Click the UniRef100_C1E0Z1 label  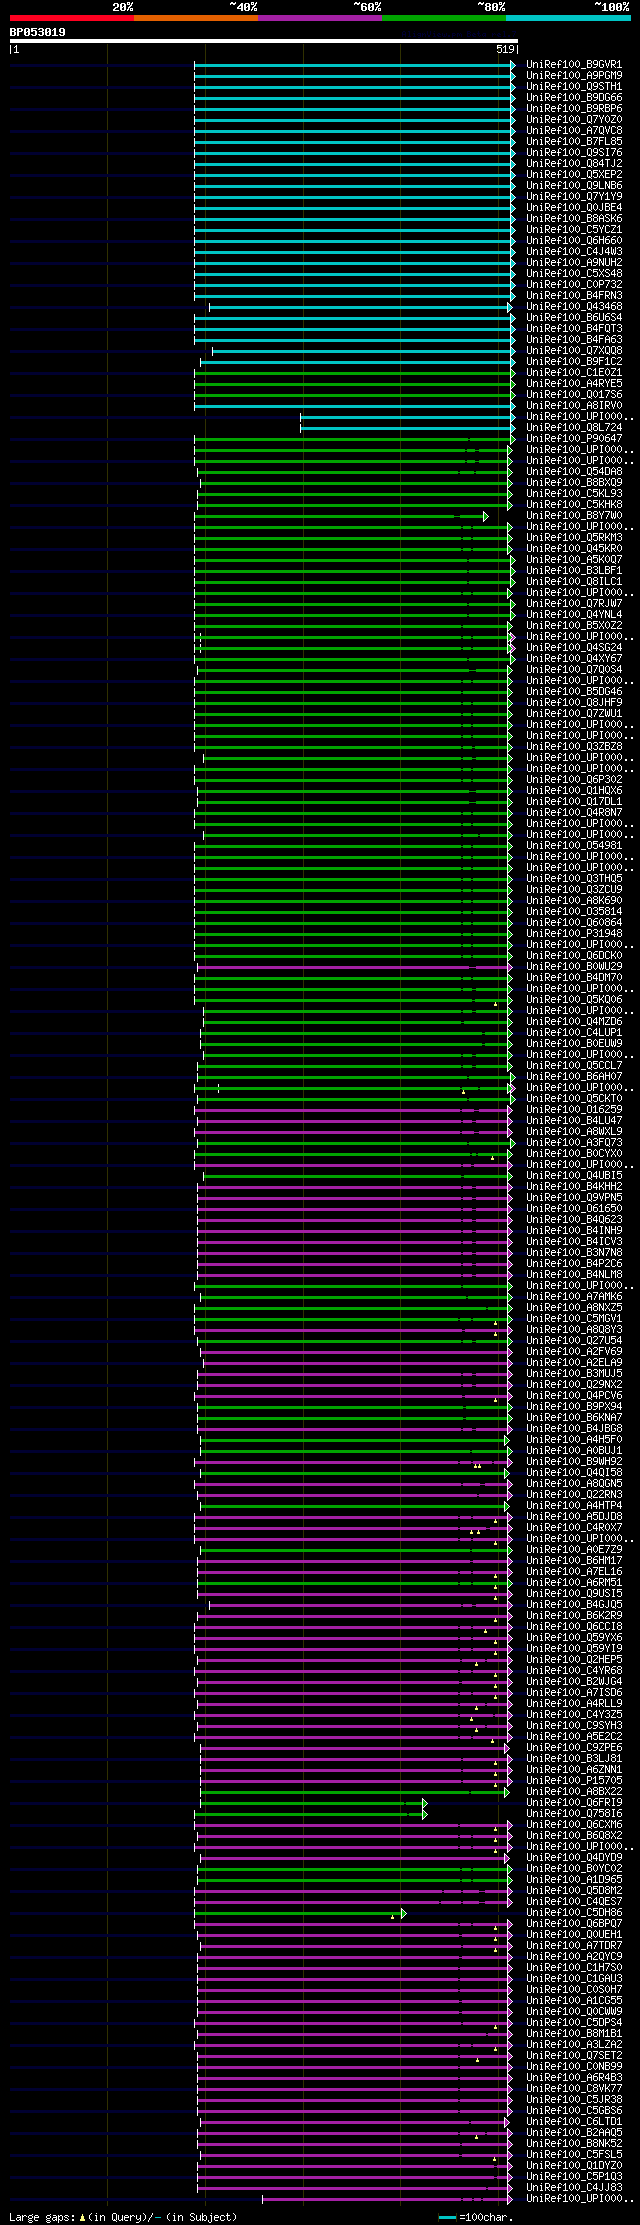point(574,373)
